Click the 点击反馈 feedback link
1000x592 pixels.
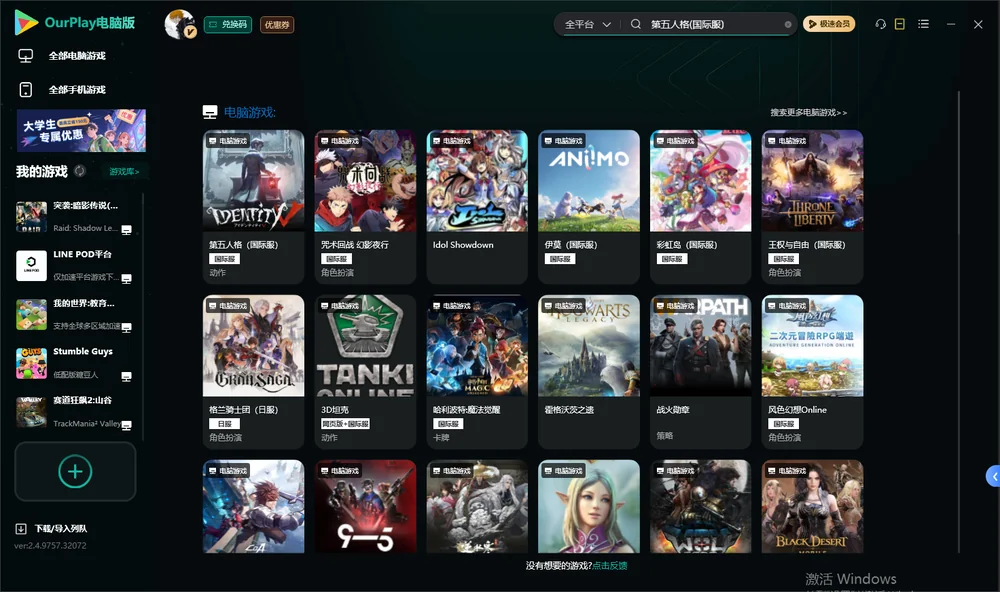point(610,566)
